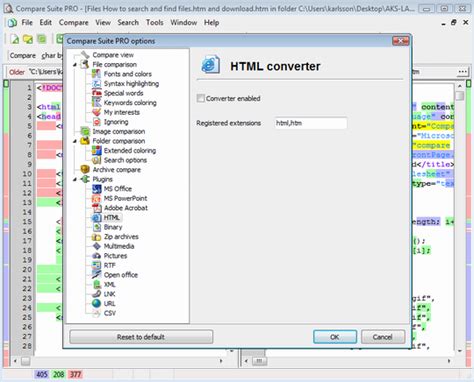Select the My interests heart icon
The width and height of the screenshot is (474, 382).
[96, 112]
